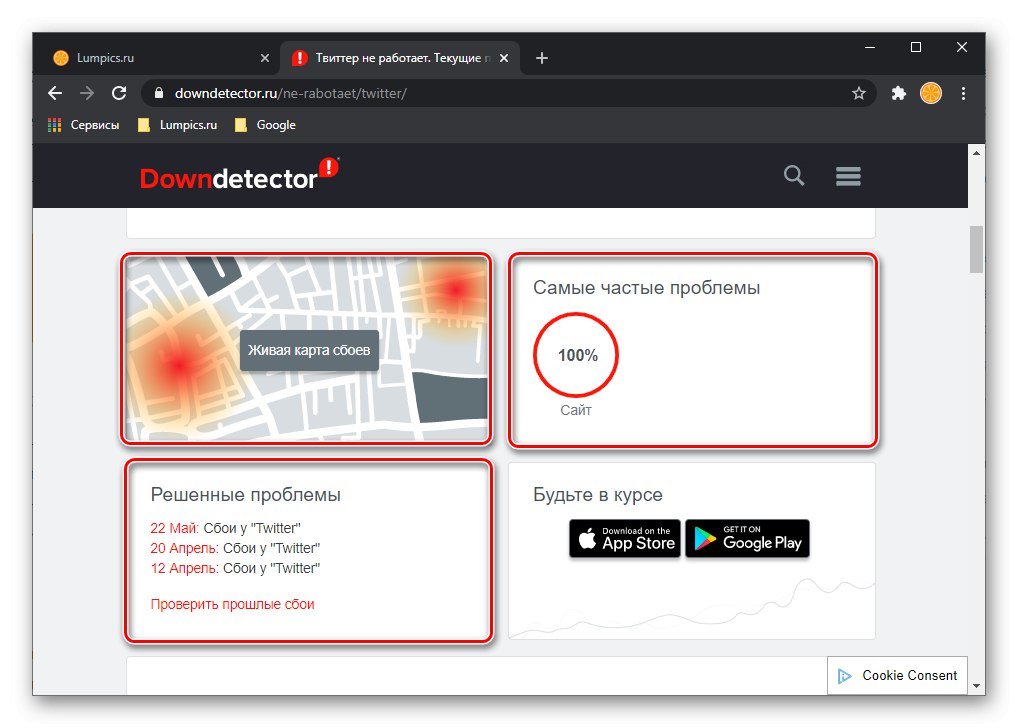Open the Downdetector hamburger menu
Screen dimensions: 1018x728
tap(848, 176)
